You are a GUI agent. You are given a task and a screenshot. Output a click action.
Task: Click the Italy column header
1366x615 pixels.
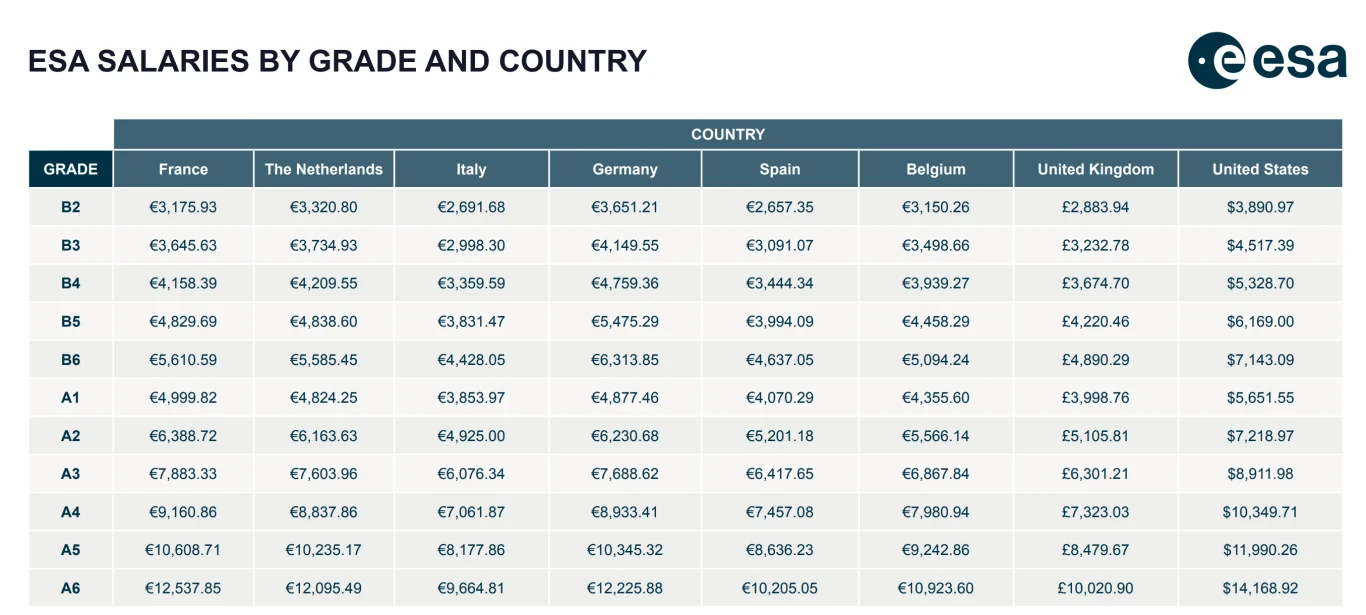point(471,169)
